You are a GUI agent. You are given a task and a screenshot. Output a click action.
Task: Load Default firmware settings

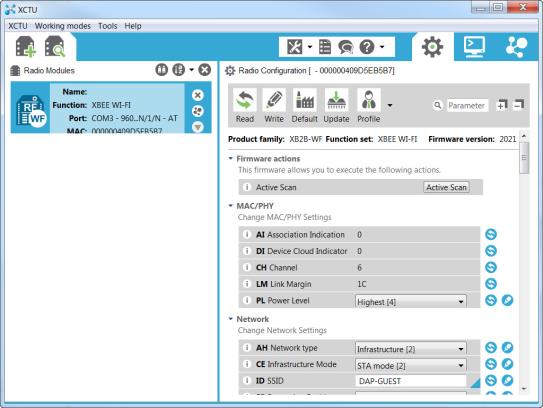[x=304, y=106]
